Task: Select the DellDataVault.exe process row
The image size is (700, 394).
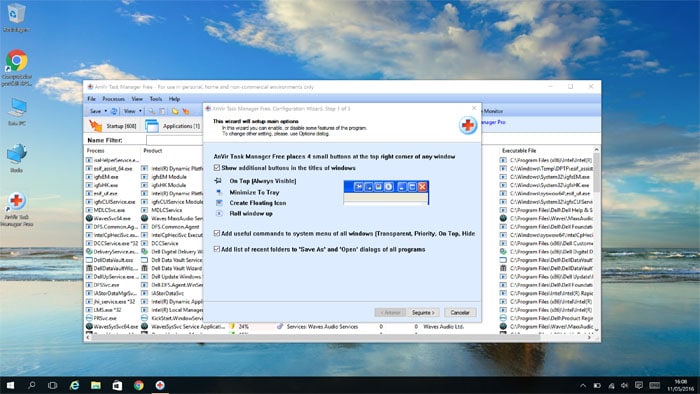Action: click(112, 260)
